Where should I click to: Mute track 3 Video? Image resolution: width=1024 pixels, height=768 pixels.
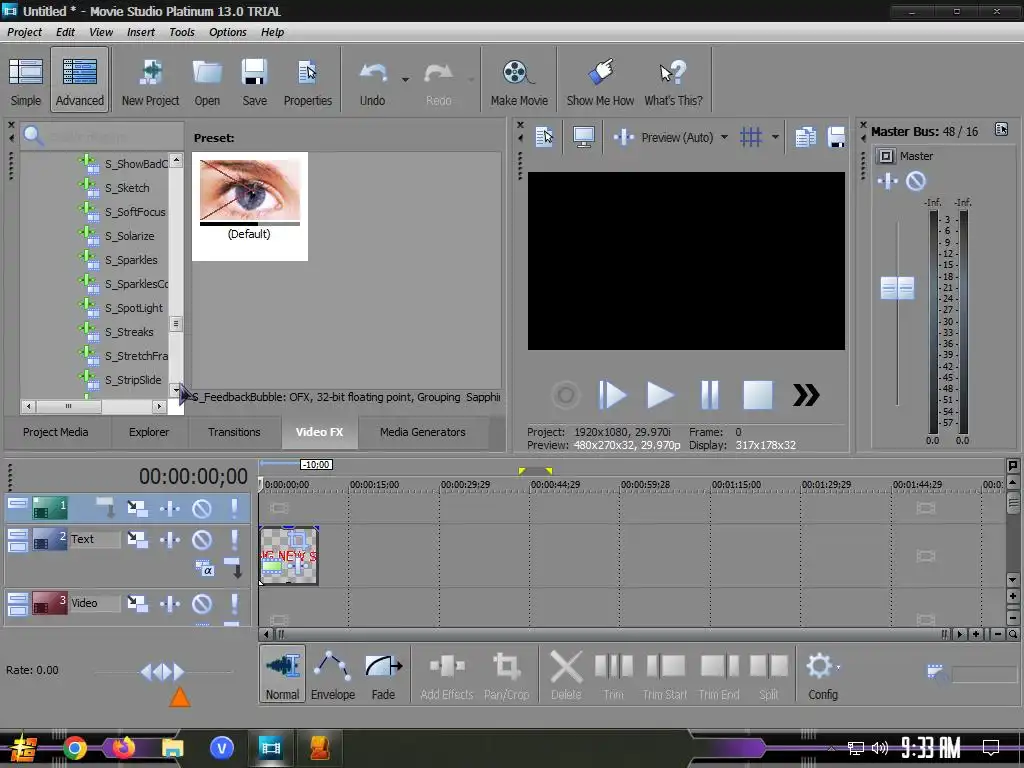(202, 603)
